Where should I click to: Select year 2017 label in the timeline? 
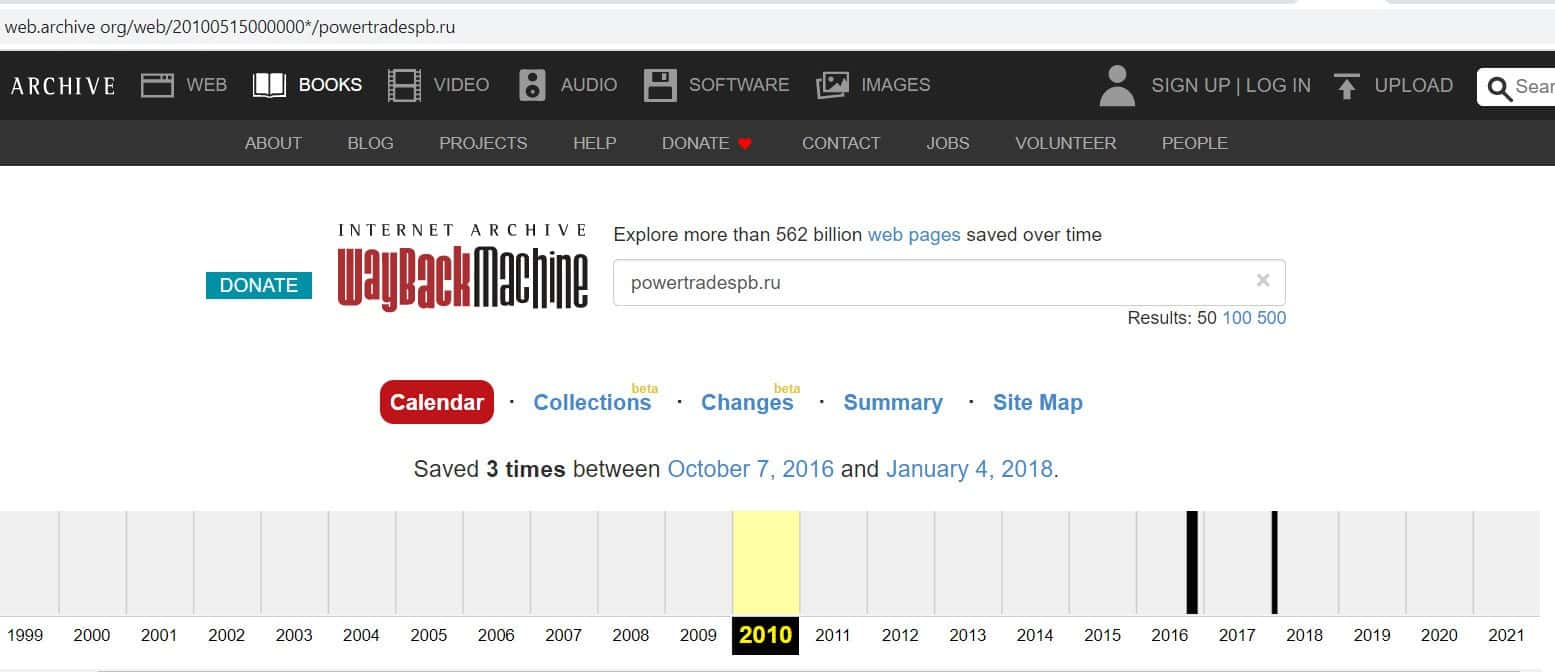coord(1237,635)
